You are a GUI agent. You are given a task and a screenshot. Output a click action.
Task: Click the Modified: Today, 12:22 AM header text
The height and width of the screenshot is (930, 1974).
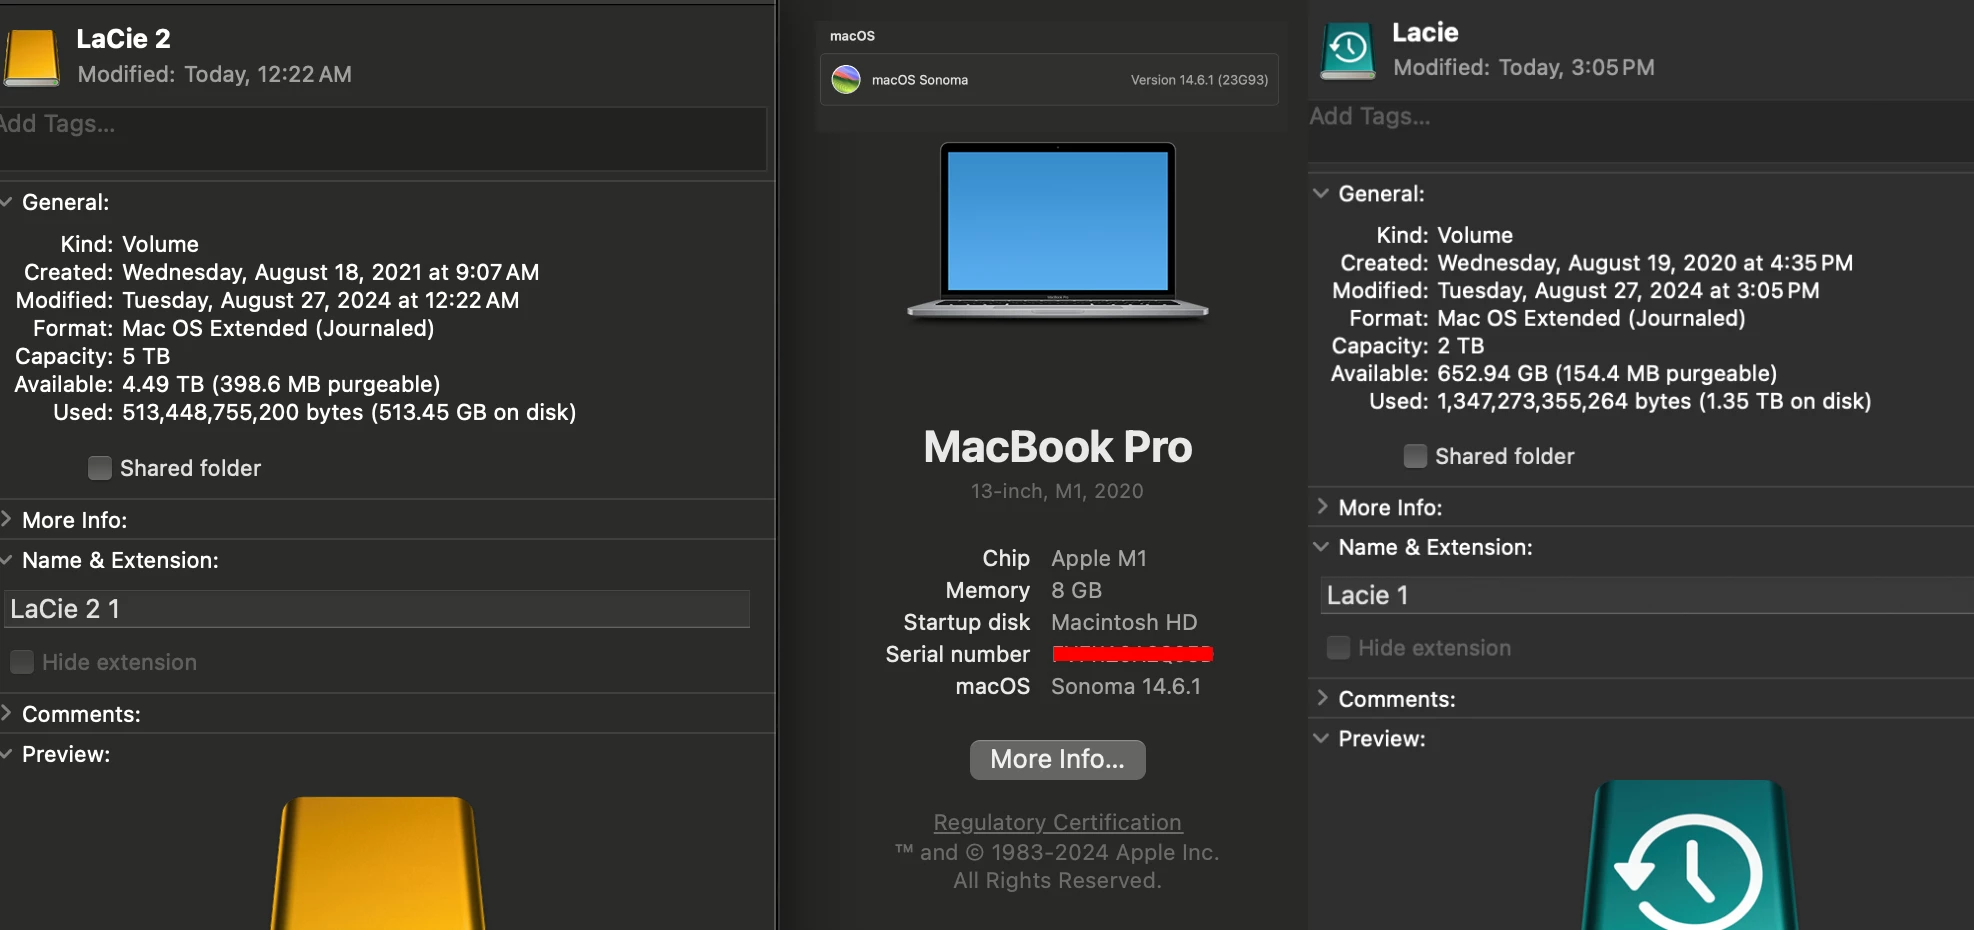point(215,74)
